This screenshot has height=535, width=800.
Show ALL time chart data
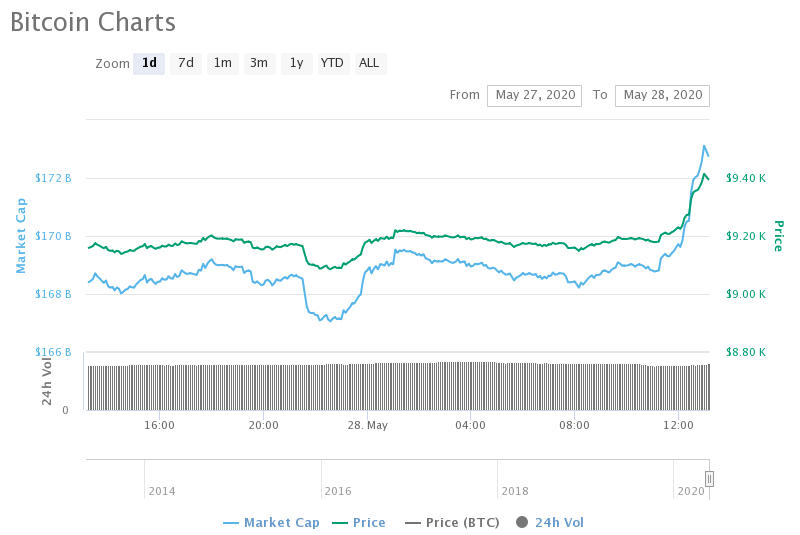[x=369, y=63]
